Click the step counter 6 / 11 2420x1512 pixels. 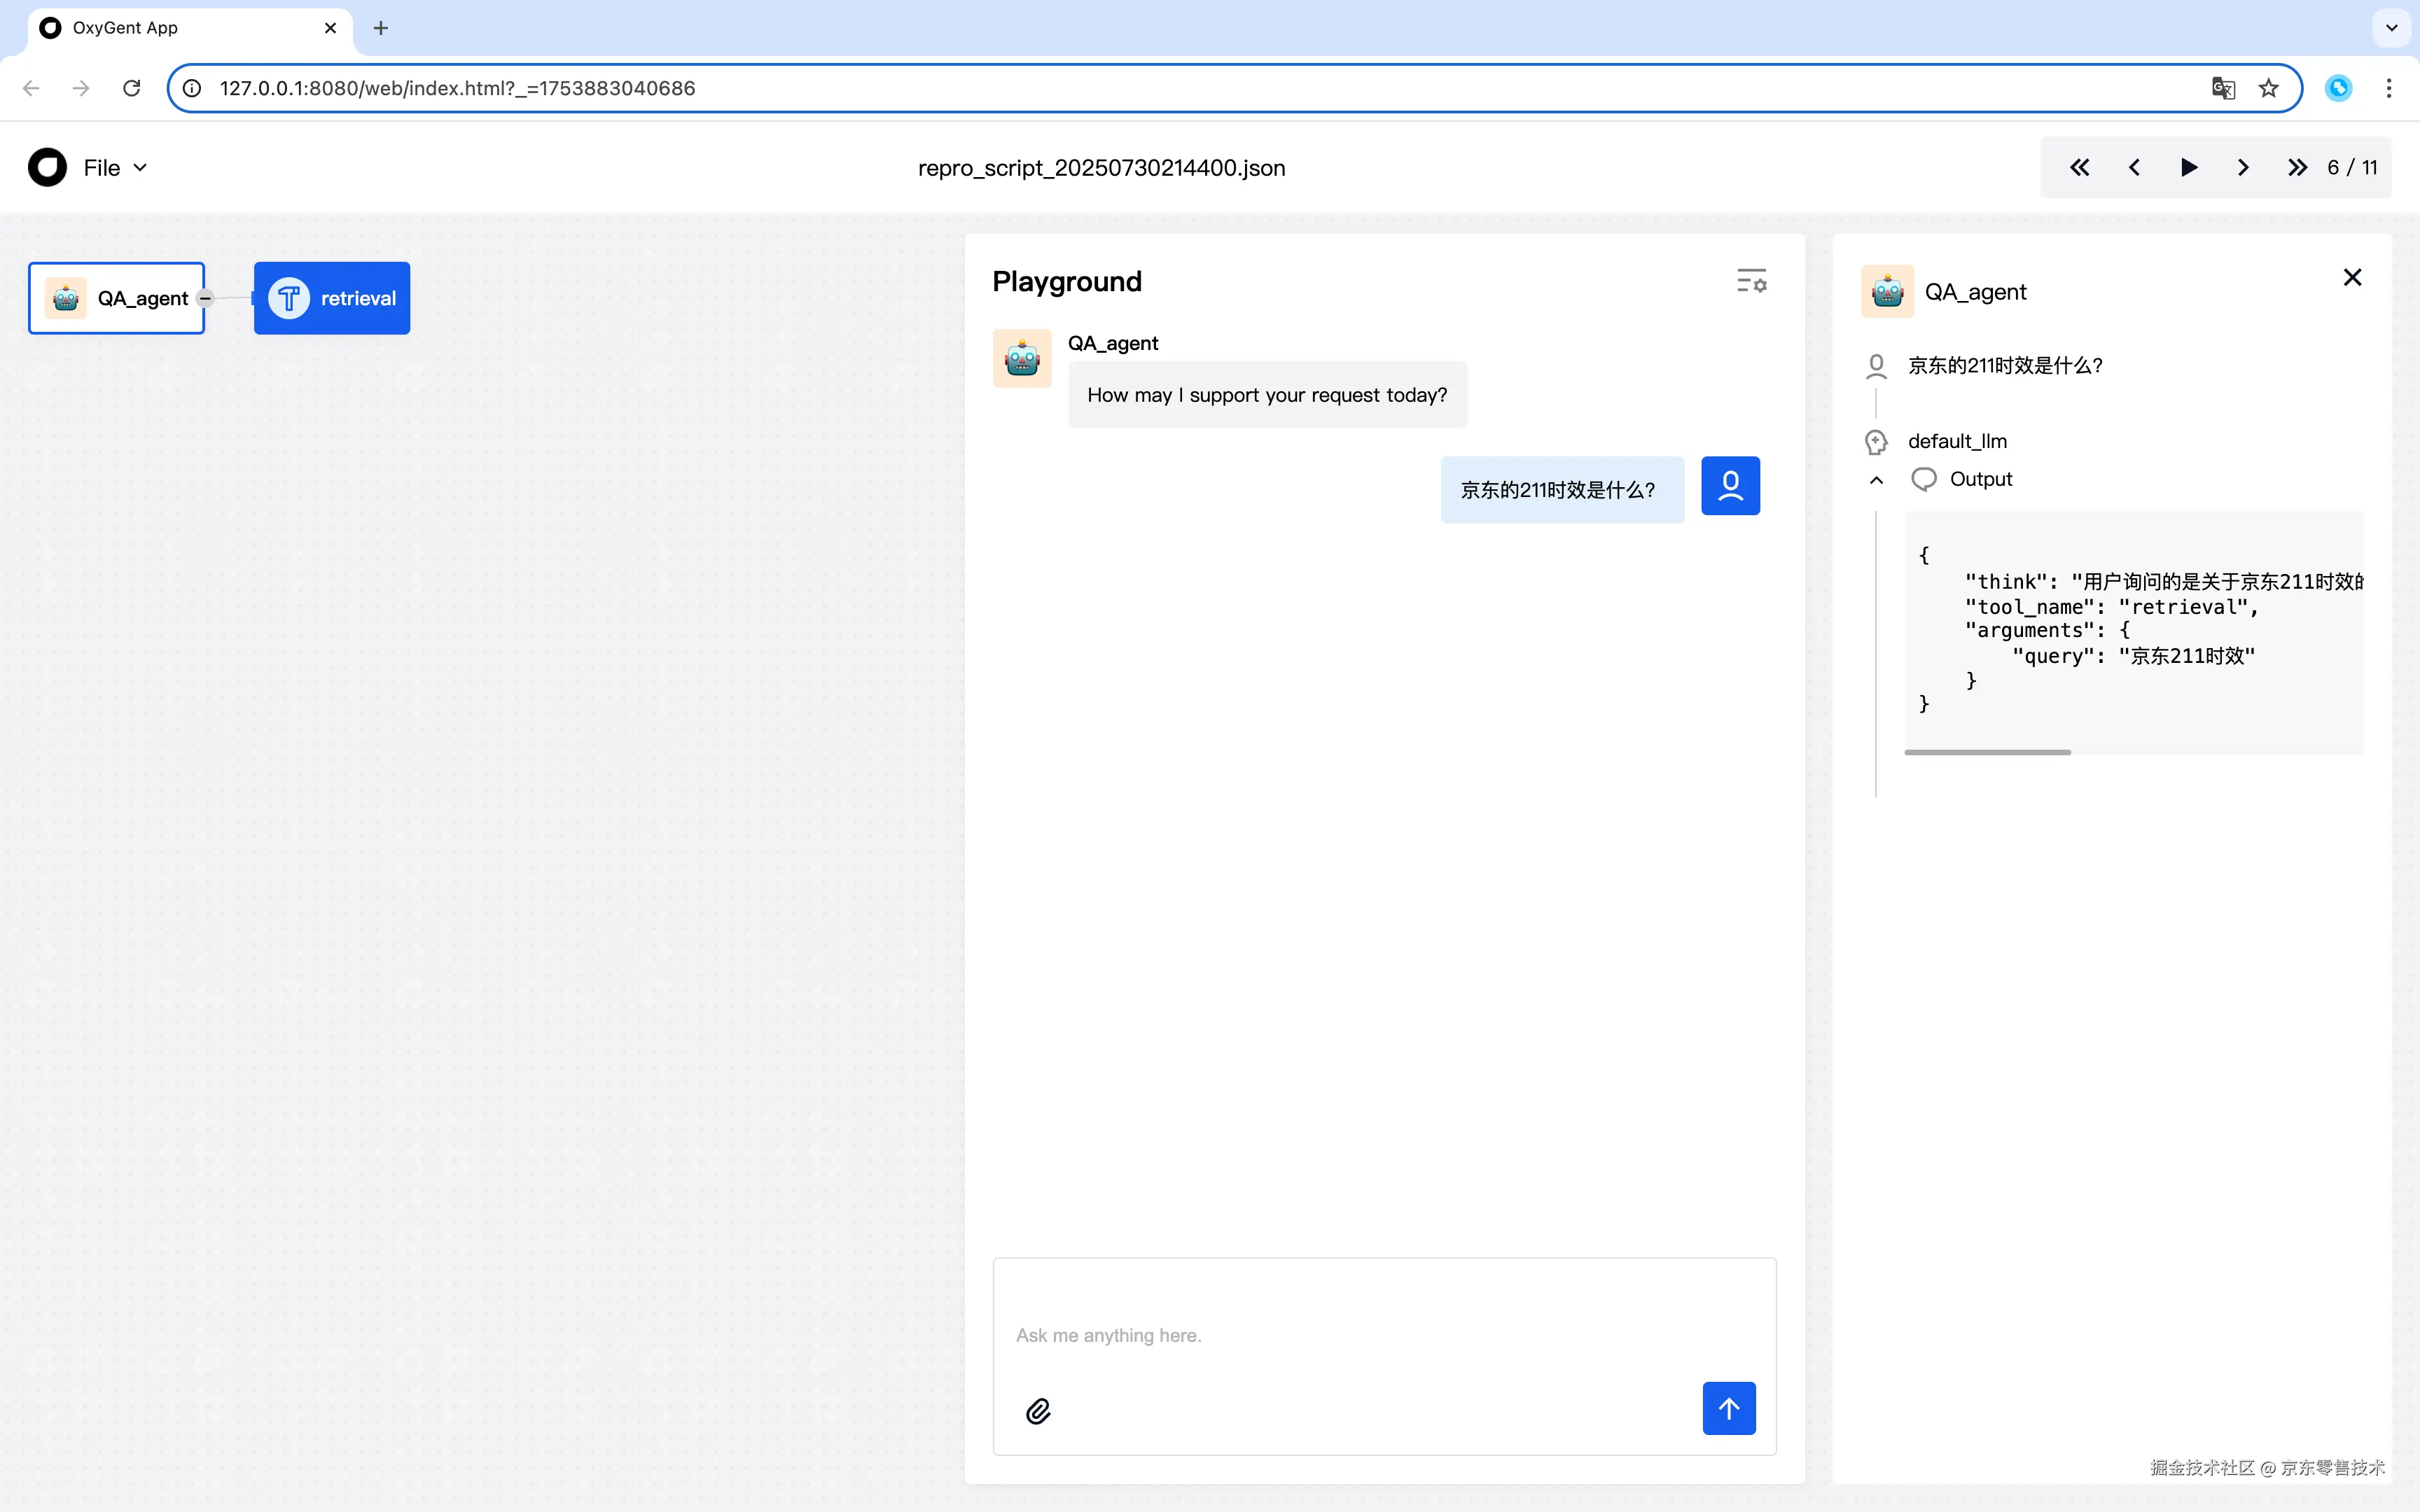[x=2352, y=168]
